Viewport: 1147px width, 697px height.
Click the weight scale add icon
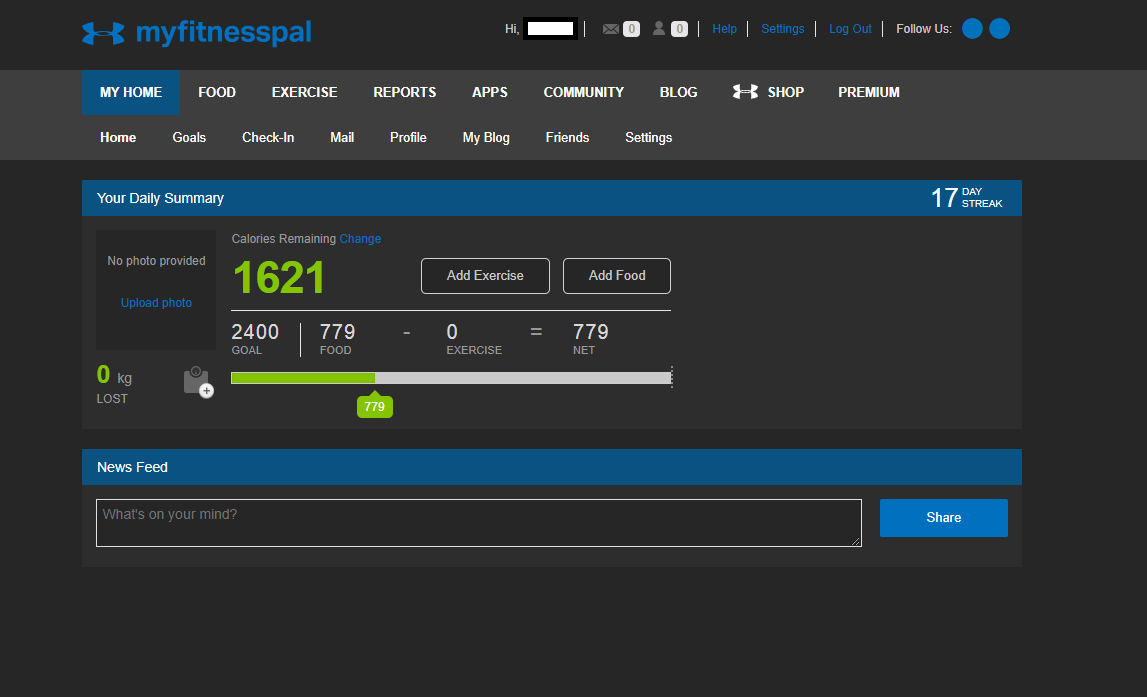coord(198,382)
